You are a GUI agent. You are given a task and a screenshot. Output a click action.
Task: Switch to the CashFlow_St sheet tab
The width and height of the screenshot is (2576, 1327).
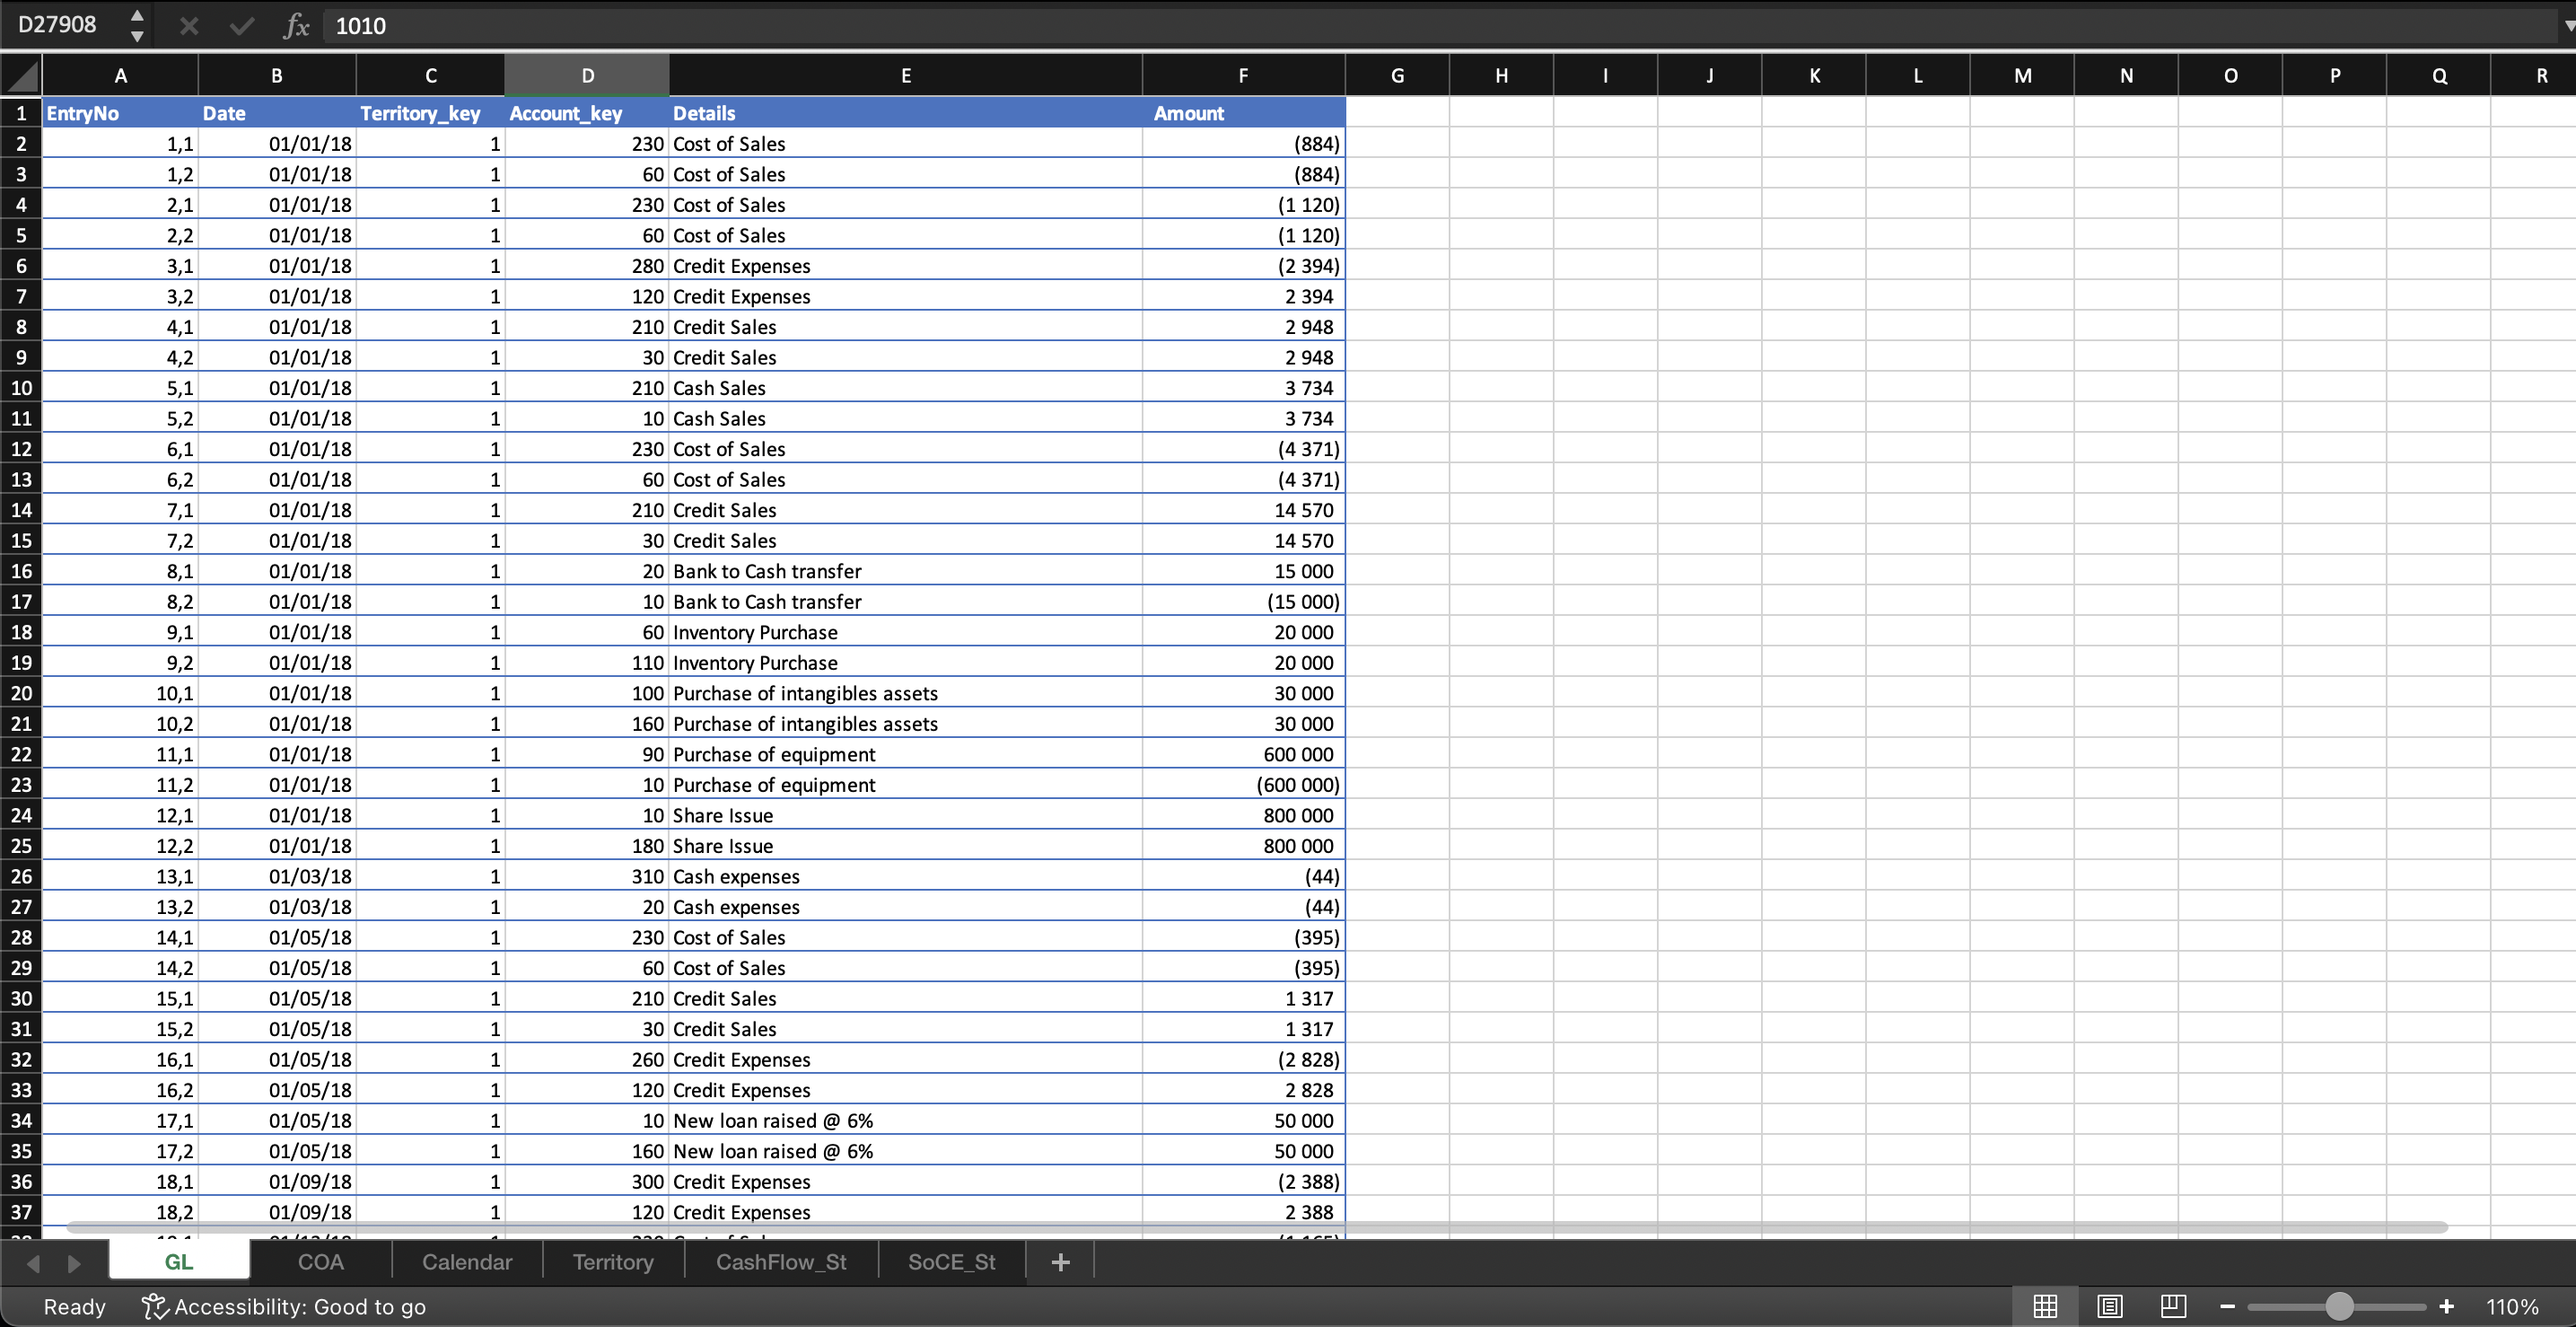click(781, 1262)
